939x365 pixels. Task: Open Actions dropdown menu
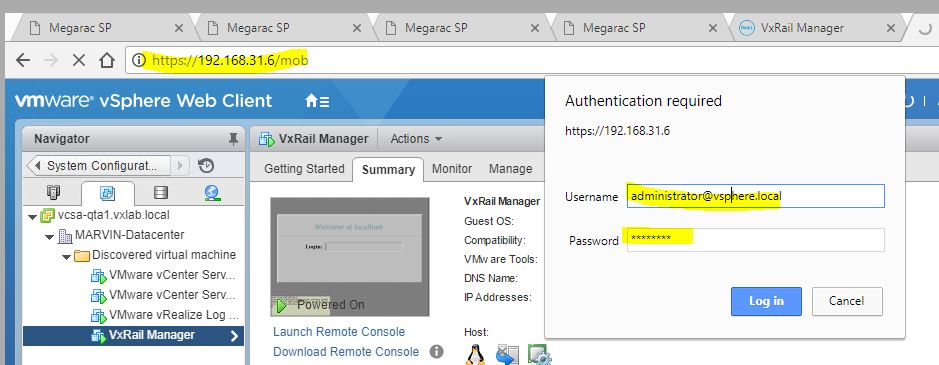[416, 139]
